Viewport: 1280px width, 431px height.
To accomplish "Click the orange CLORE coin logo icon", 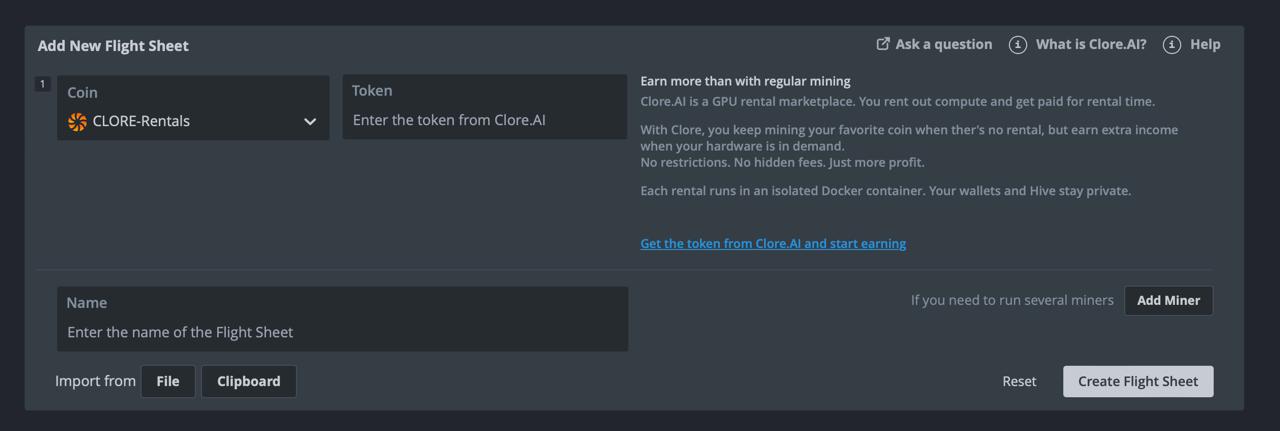I will [x=77, y=122].
